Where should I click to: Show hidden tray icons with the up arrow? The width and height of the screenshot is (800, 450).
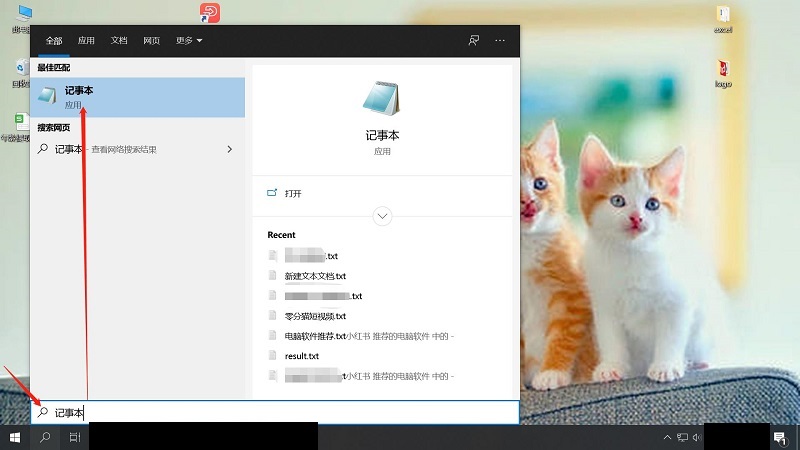(667, 437)
